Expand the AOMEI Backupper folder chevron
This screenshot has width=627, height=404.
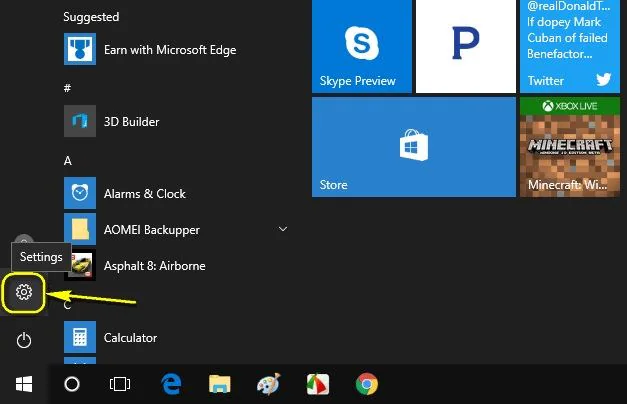pyautogui.click(x=282, y=230)
